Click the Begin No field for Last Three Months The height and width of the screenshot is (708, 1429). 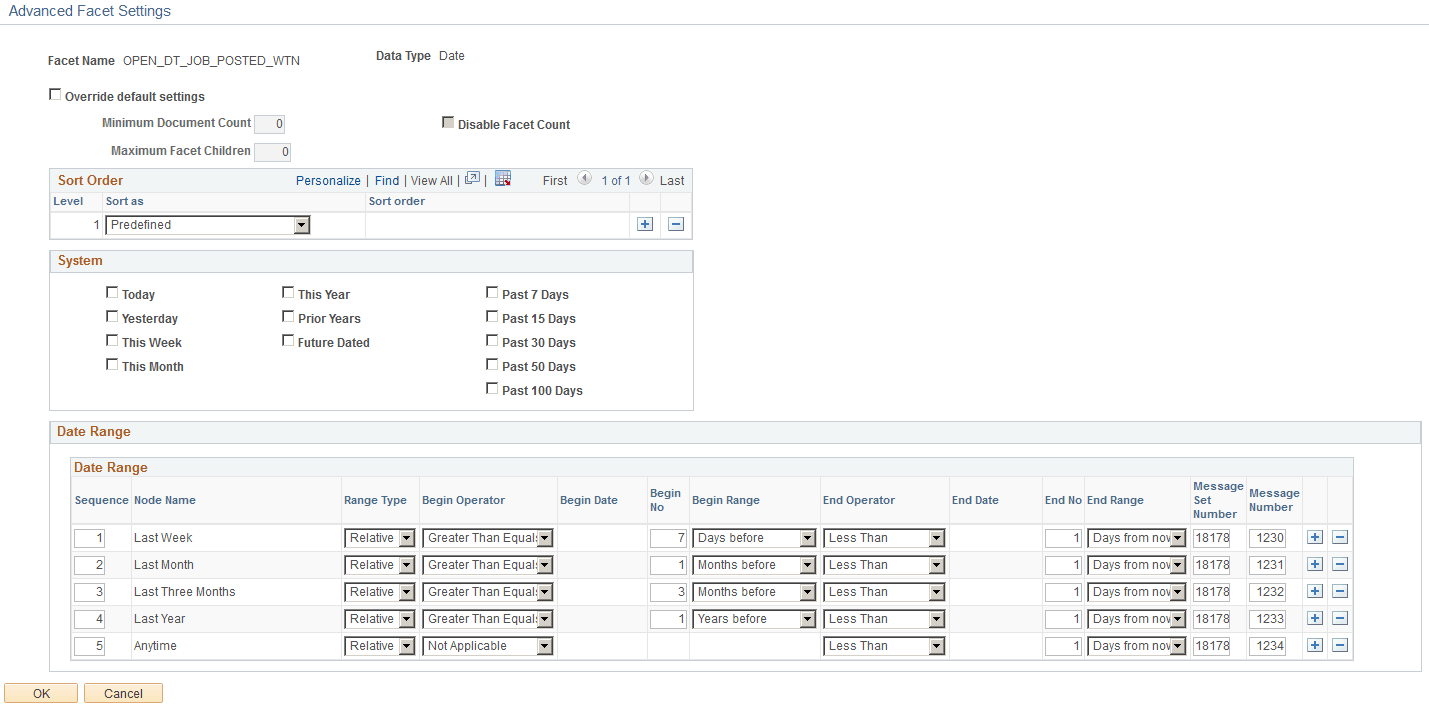click(x=668, y=591)
